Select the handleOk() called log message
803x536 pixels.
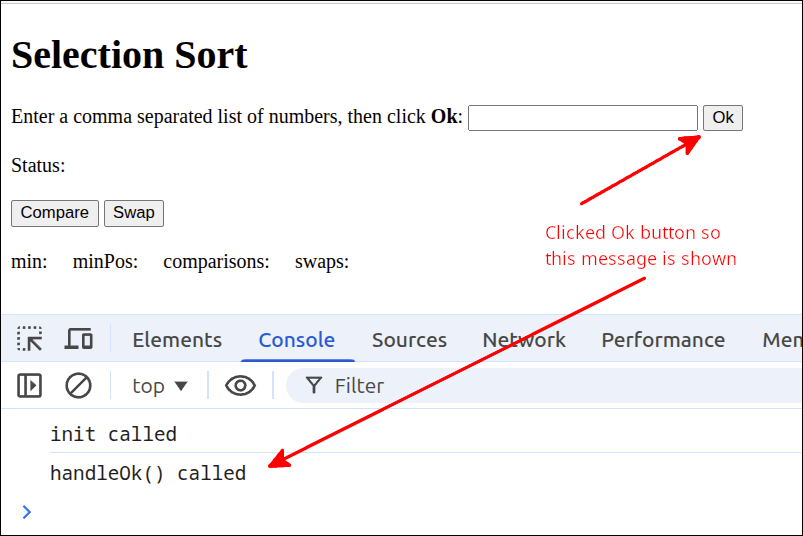(148, 473)
